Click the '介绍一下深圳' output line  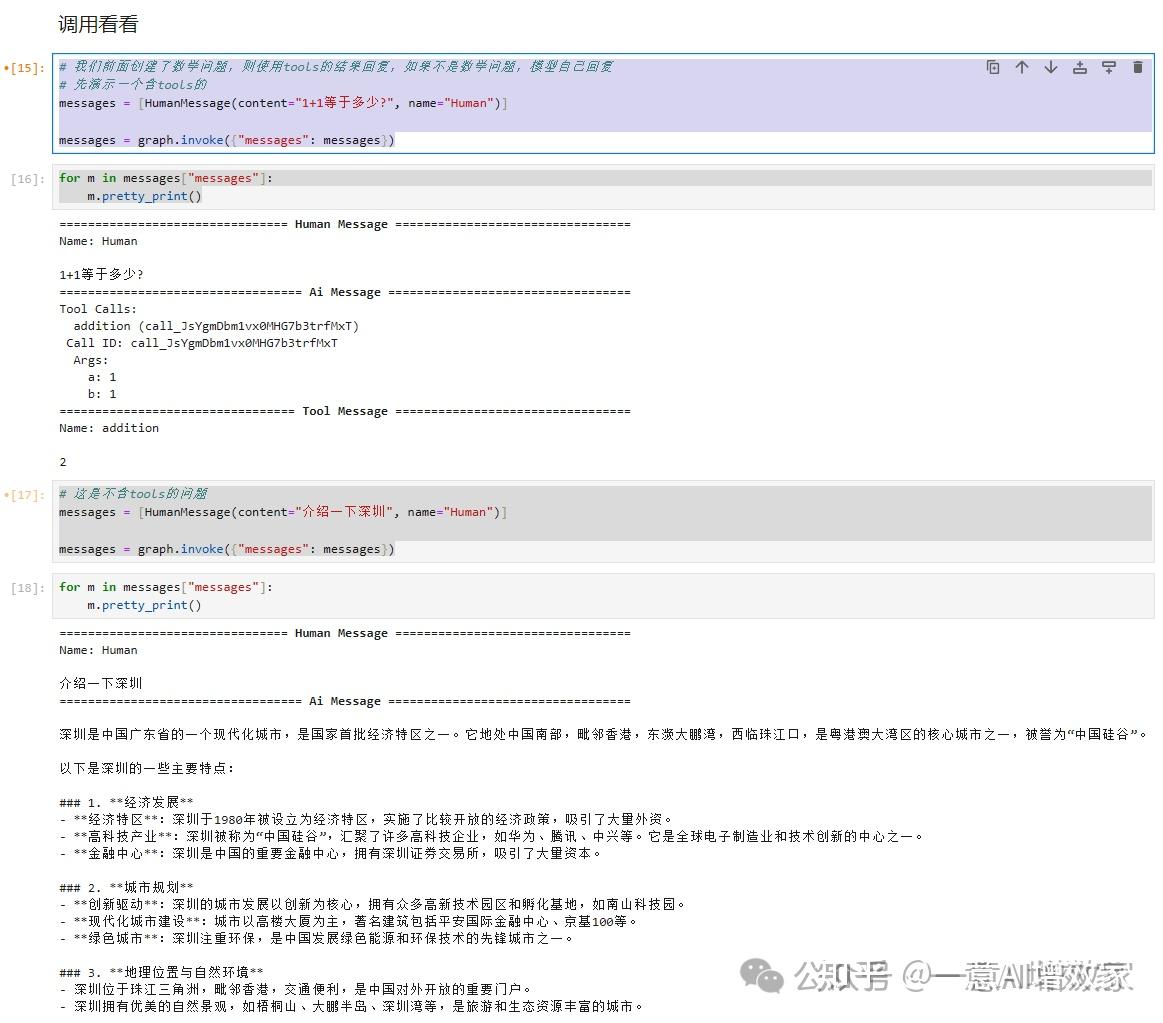coord(101,683)
